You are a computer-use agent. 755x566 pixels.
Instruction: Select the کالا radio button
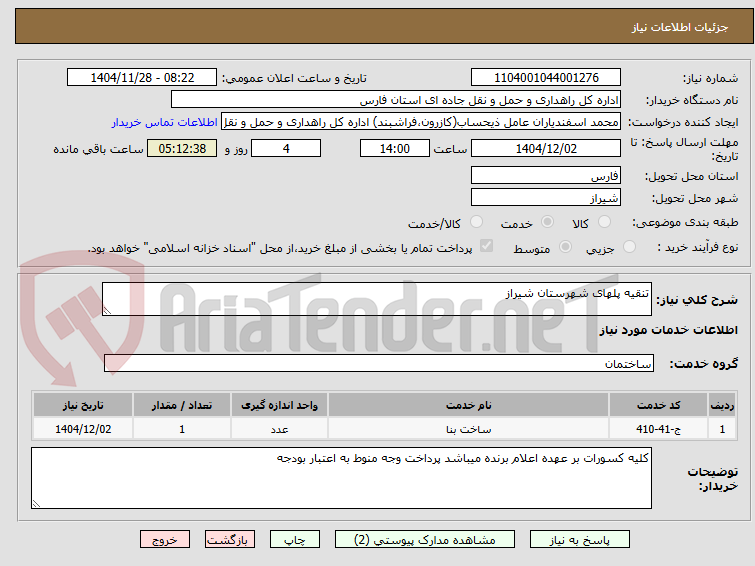click(x=604, y=222)
